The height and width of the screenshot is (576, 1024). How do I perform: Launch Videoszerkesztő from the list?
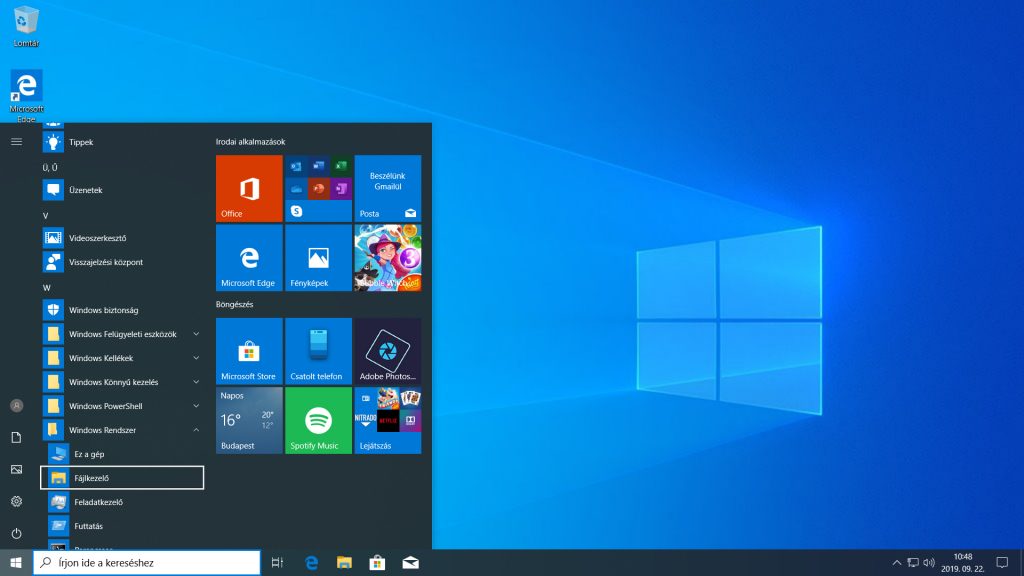(122, 238)
